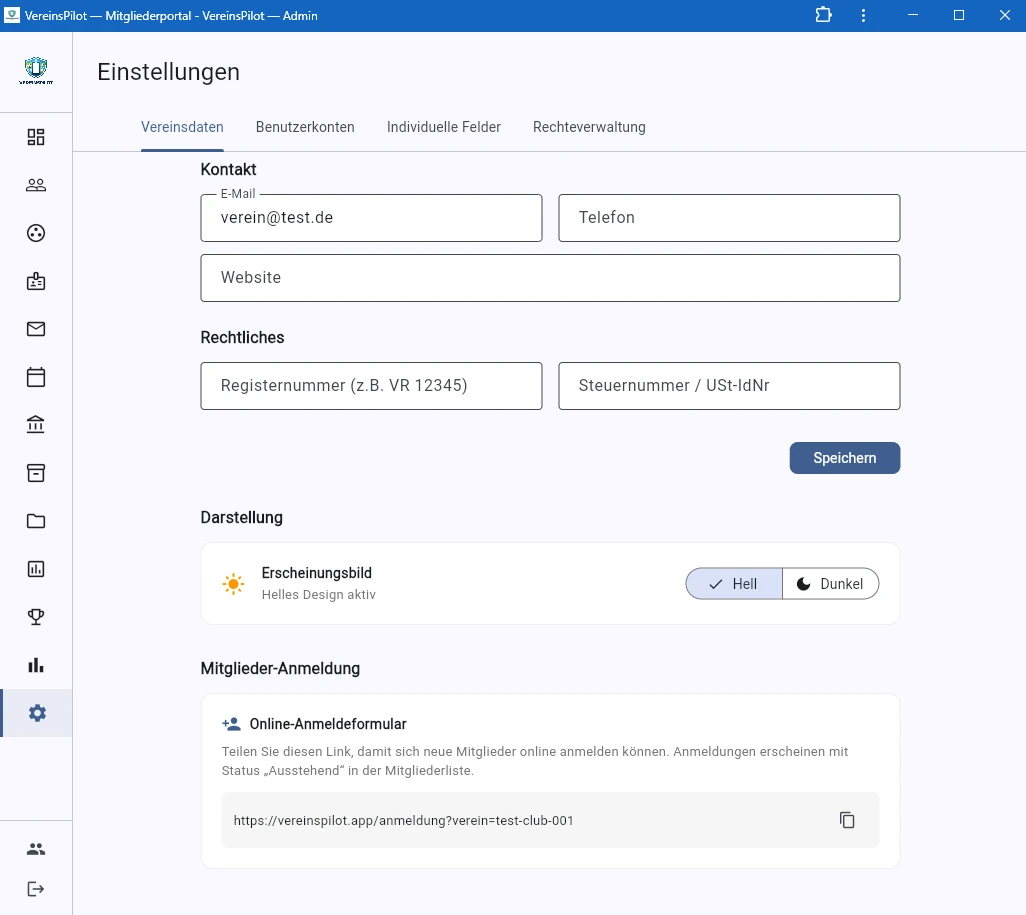The image size is (1026, 915).
Task: Open the Rechteverwaltung tab
Action: pos(589,127)
